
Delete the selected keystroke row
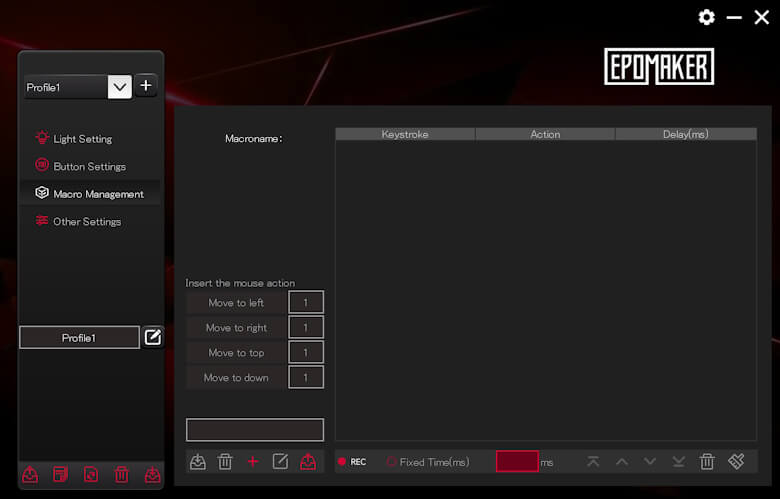(x=707, y=461)
